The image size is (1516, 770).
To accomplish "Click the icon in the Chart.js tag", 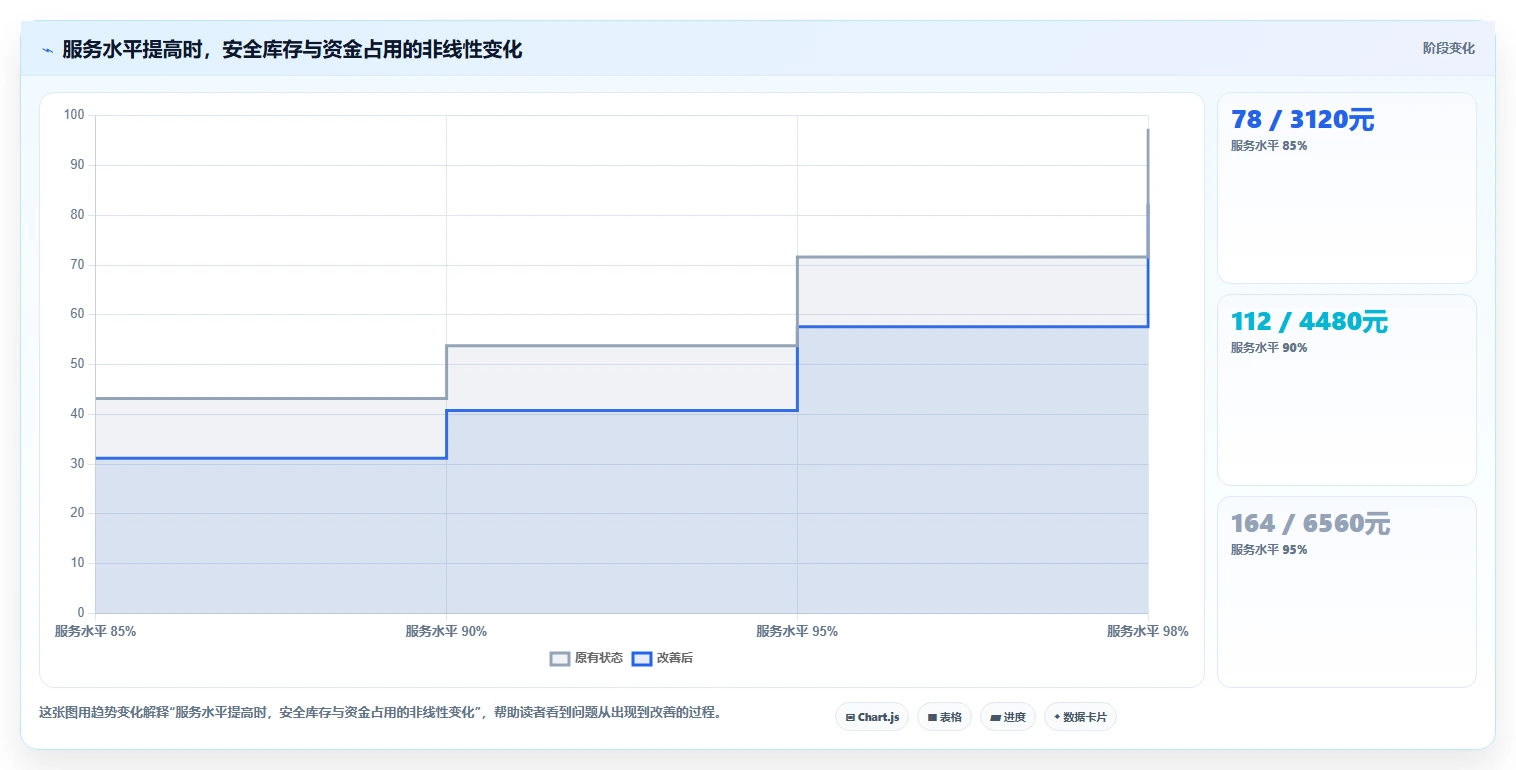I will click(x=850, y=717).
